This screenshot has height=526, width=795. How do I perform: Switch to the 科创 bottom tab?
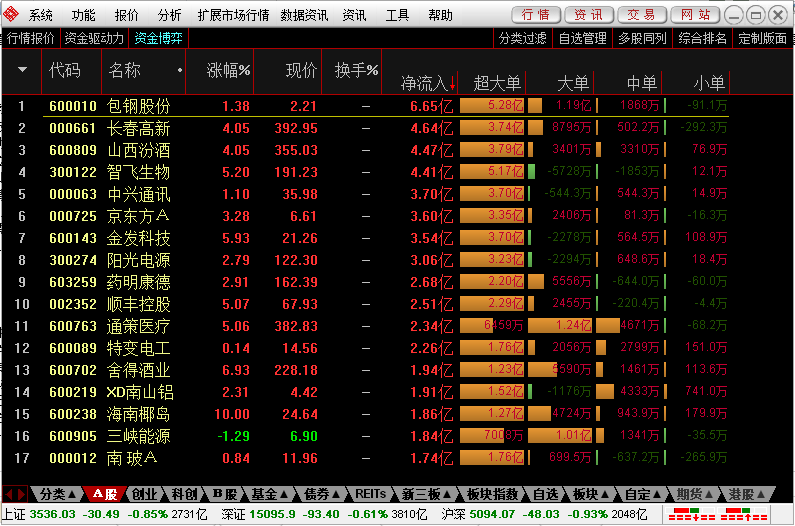click(x=184, y=494)
